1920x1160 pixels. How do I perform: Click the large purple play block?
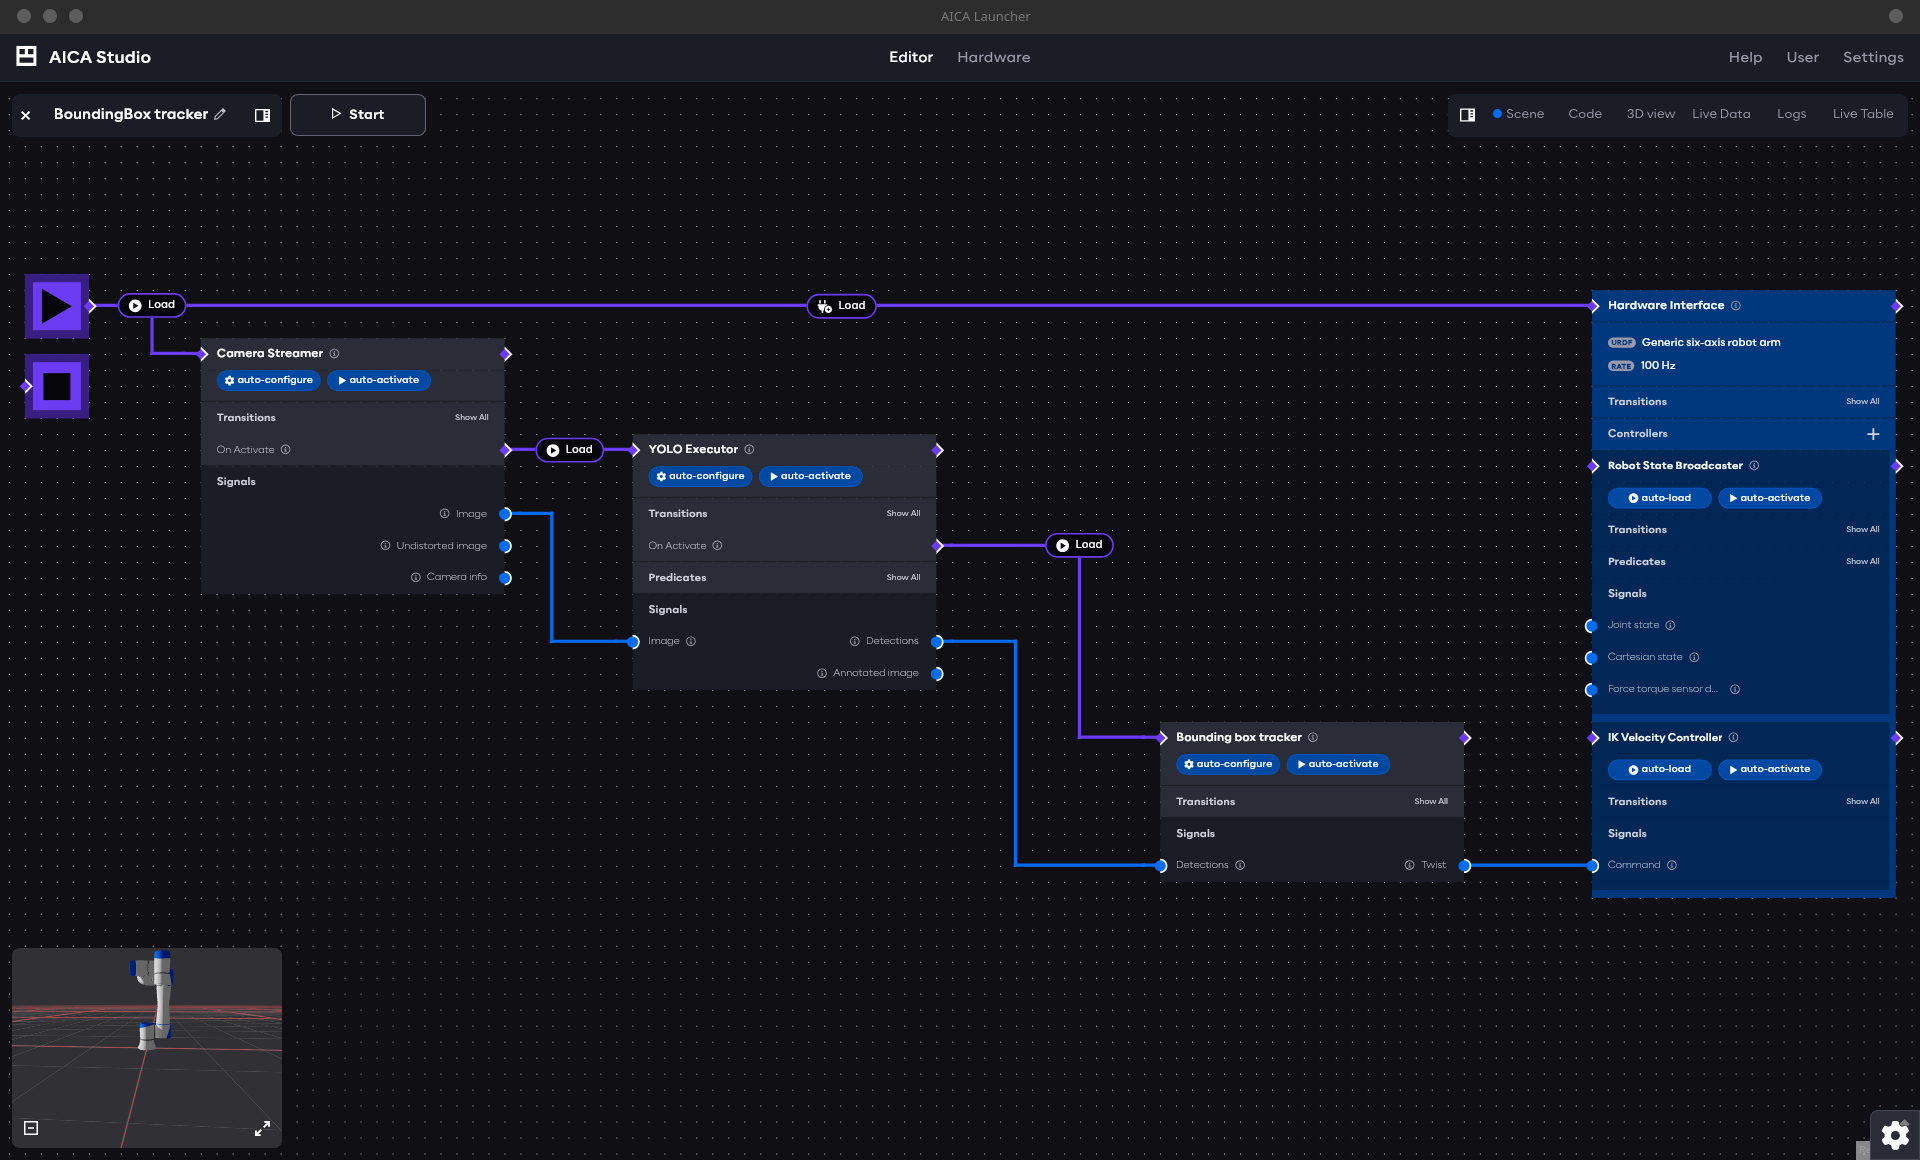point(57,306)
